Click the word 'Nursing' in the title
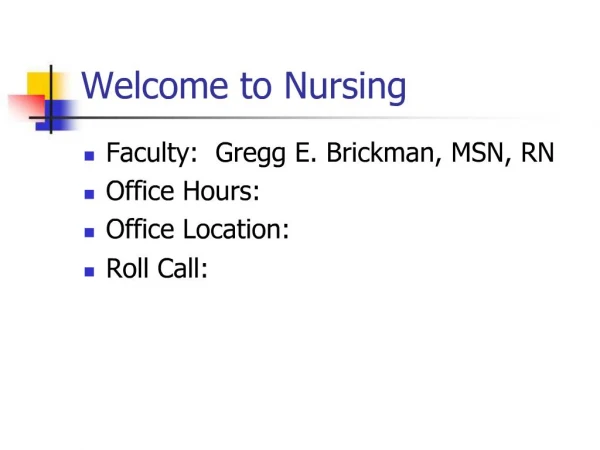Screen dimensions: 600x450 point(345,86)
